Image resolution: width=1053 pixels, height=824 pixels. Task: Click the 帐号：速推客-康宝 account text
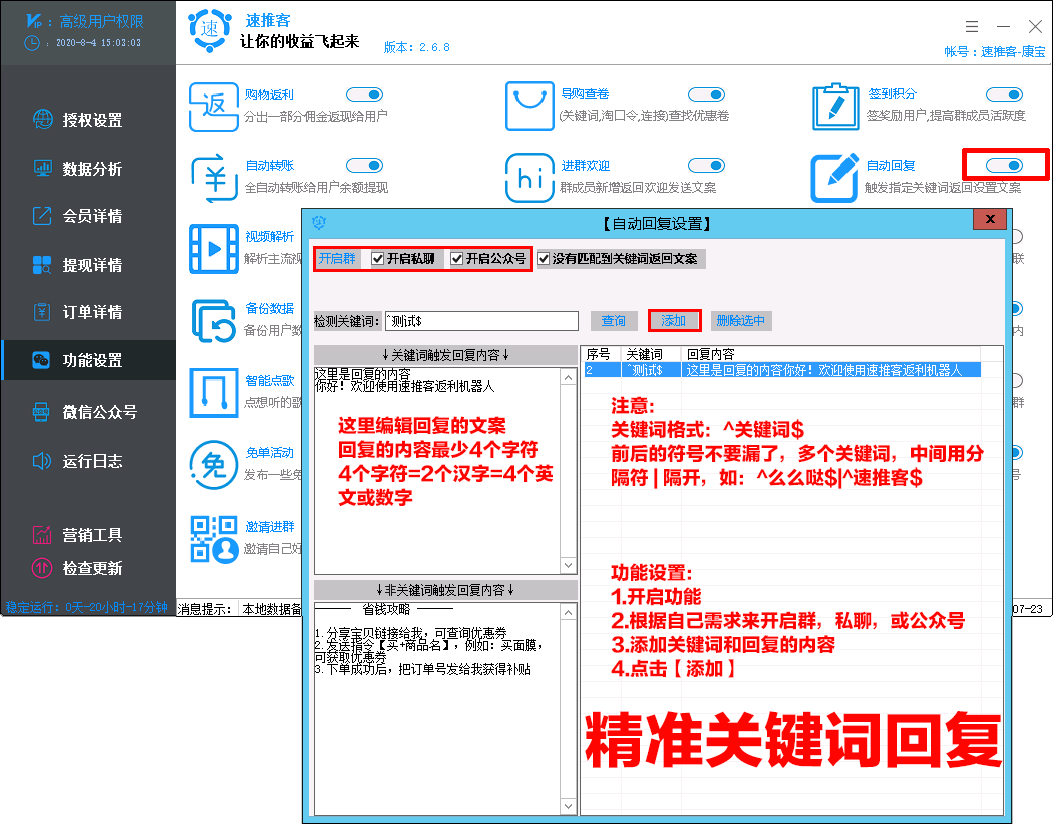point(995,52)
